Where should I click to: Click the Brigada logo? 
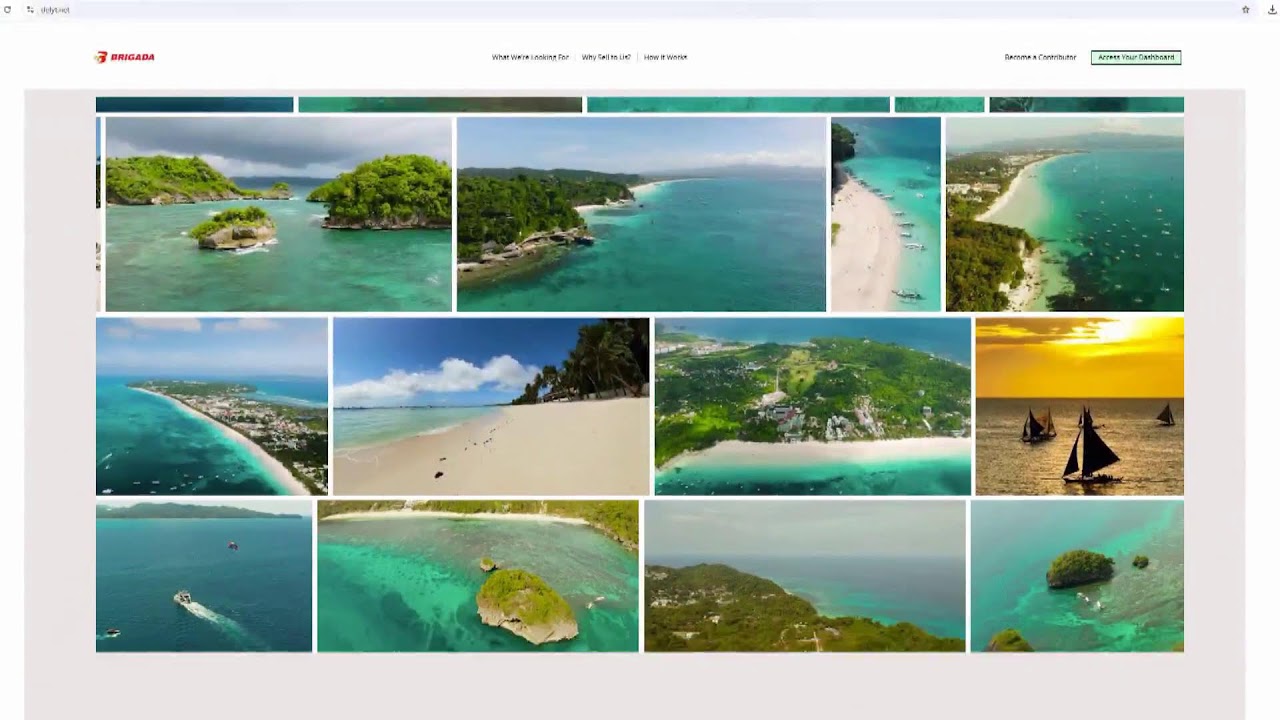(125, 57)
